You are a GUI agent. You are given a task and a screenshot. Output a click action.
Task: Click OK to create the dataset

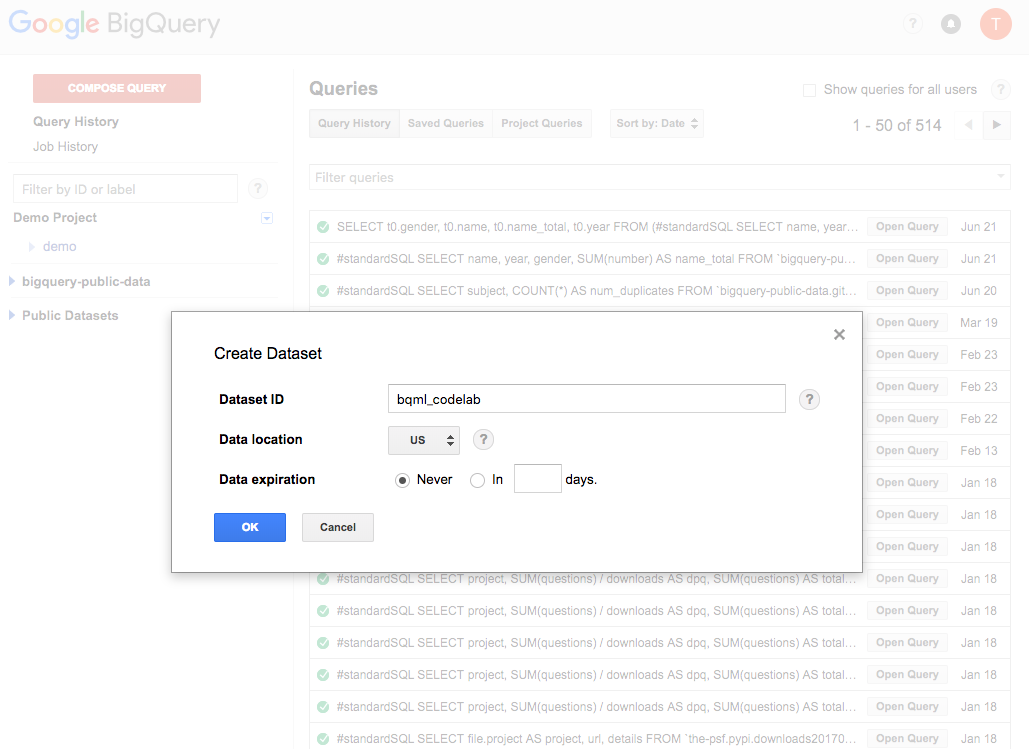pyautogui.click(x=249, y=527)
